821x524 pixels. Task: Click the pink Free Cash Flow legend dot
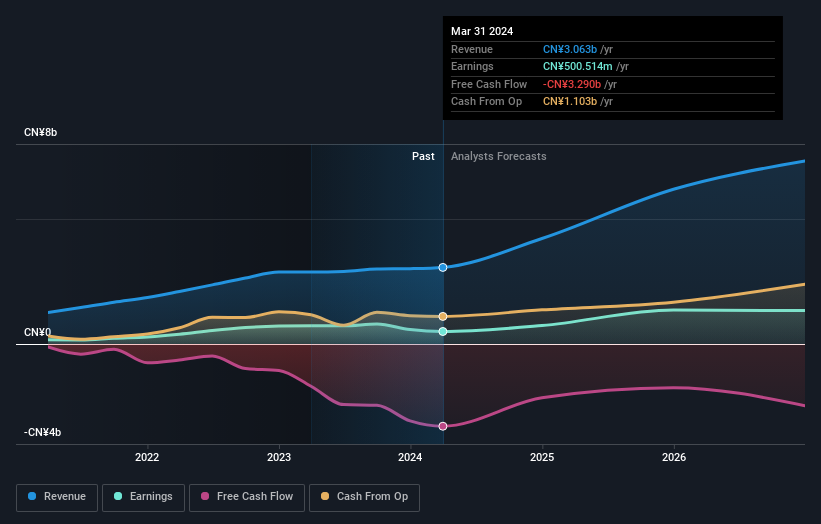tap(205, 496)
